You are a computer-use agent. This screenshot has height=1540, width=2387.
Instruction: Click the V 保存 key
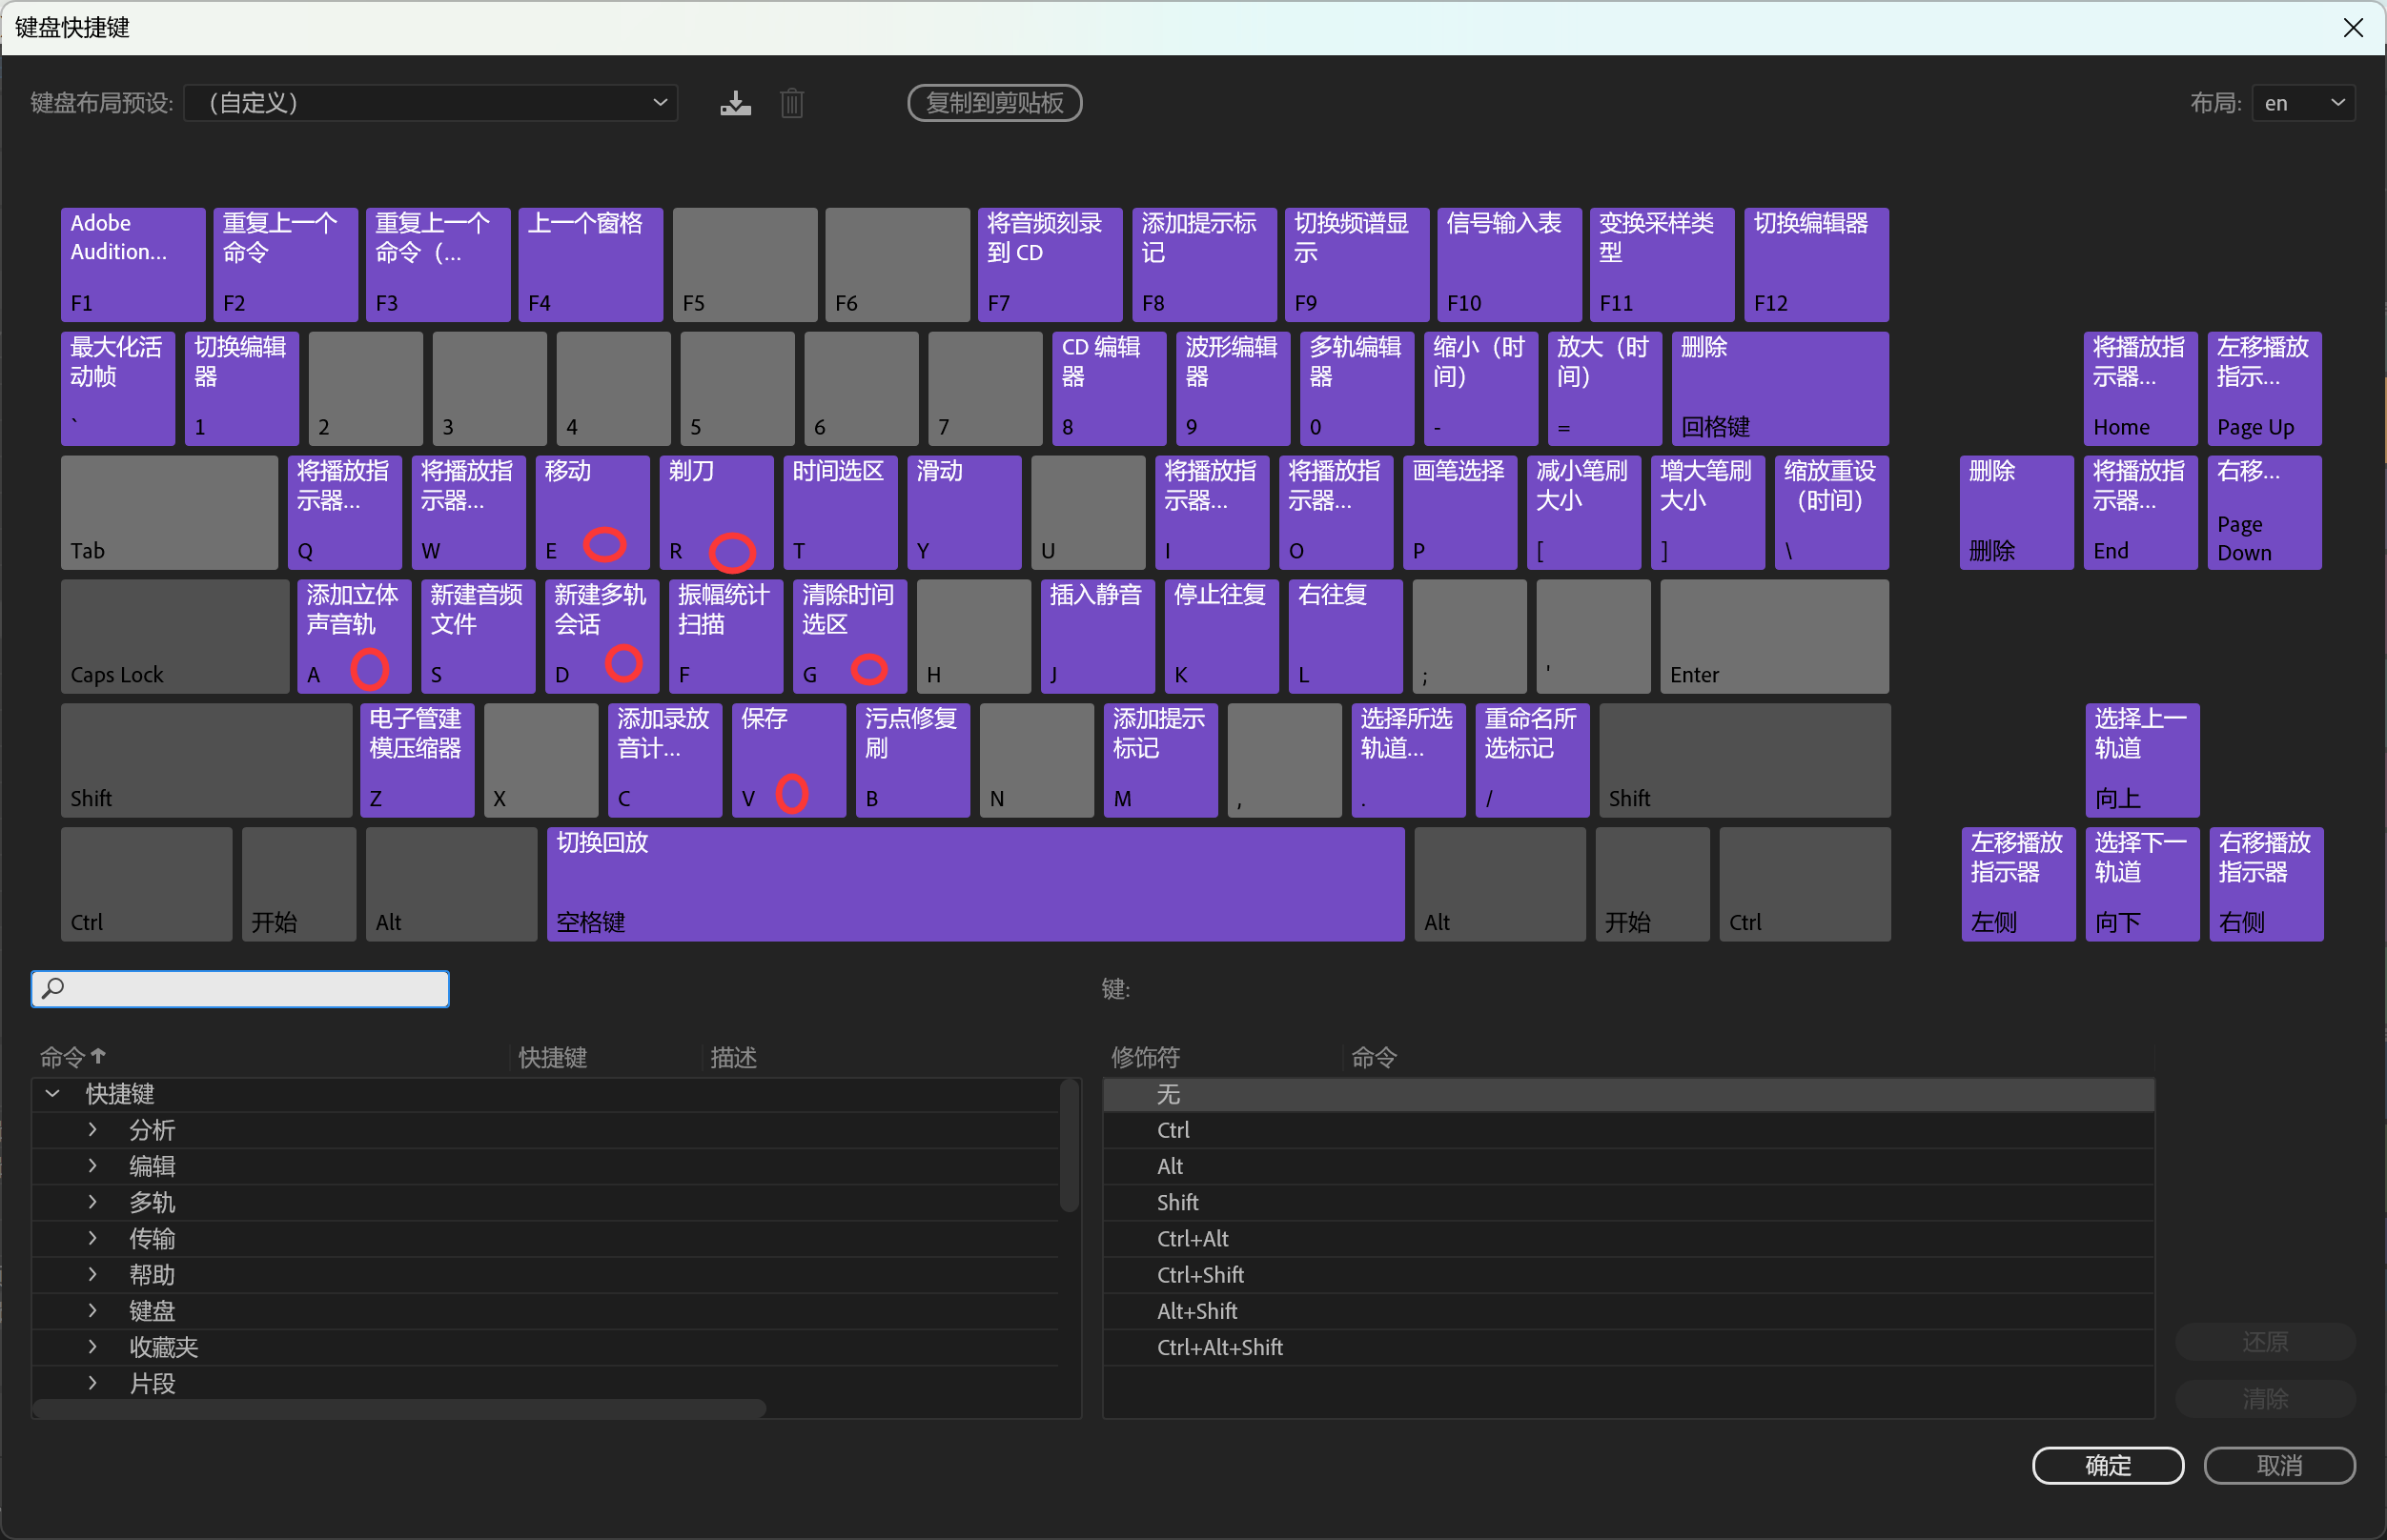(789, 760)
